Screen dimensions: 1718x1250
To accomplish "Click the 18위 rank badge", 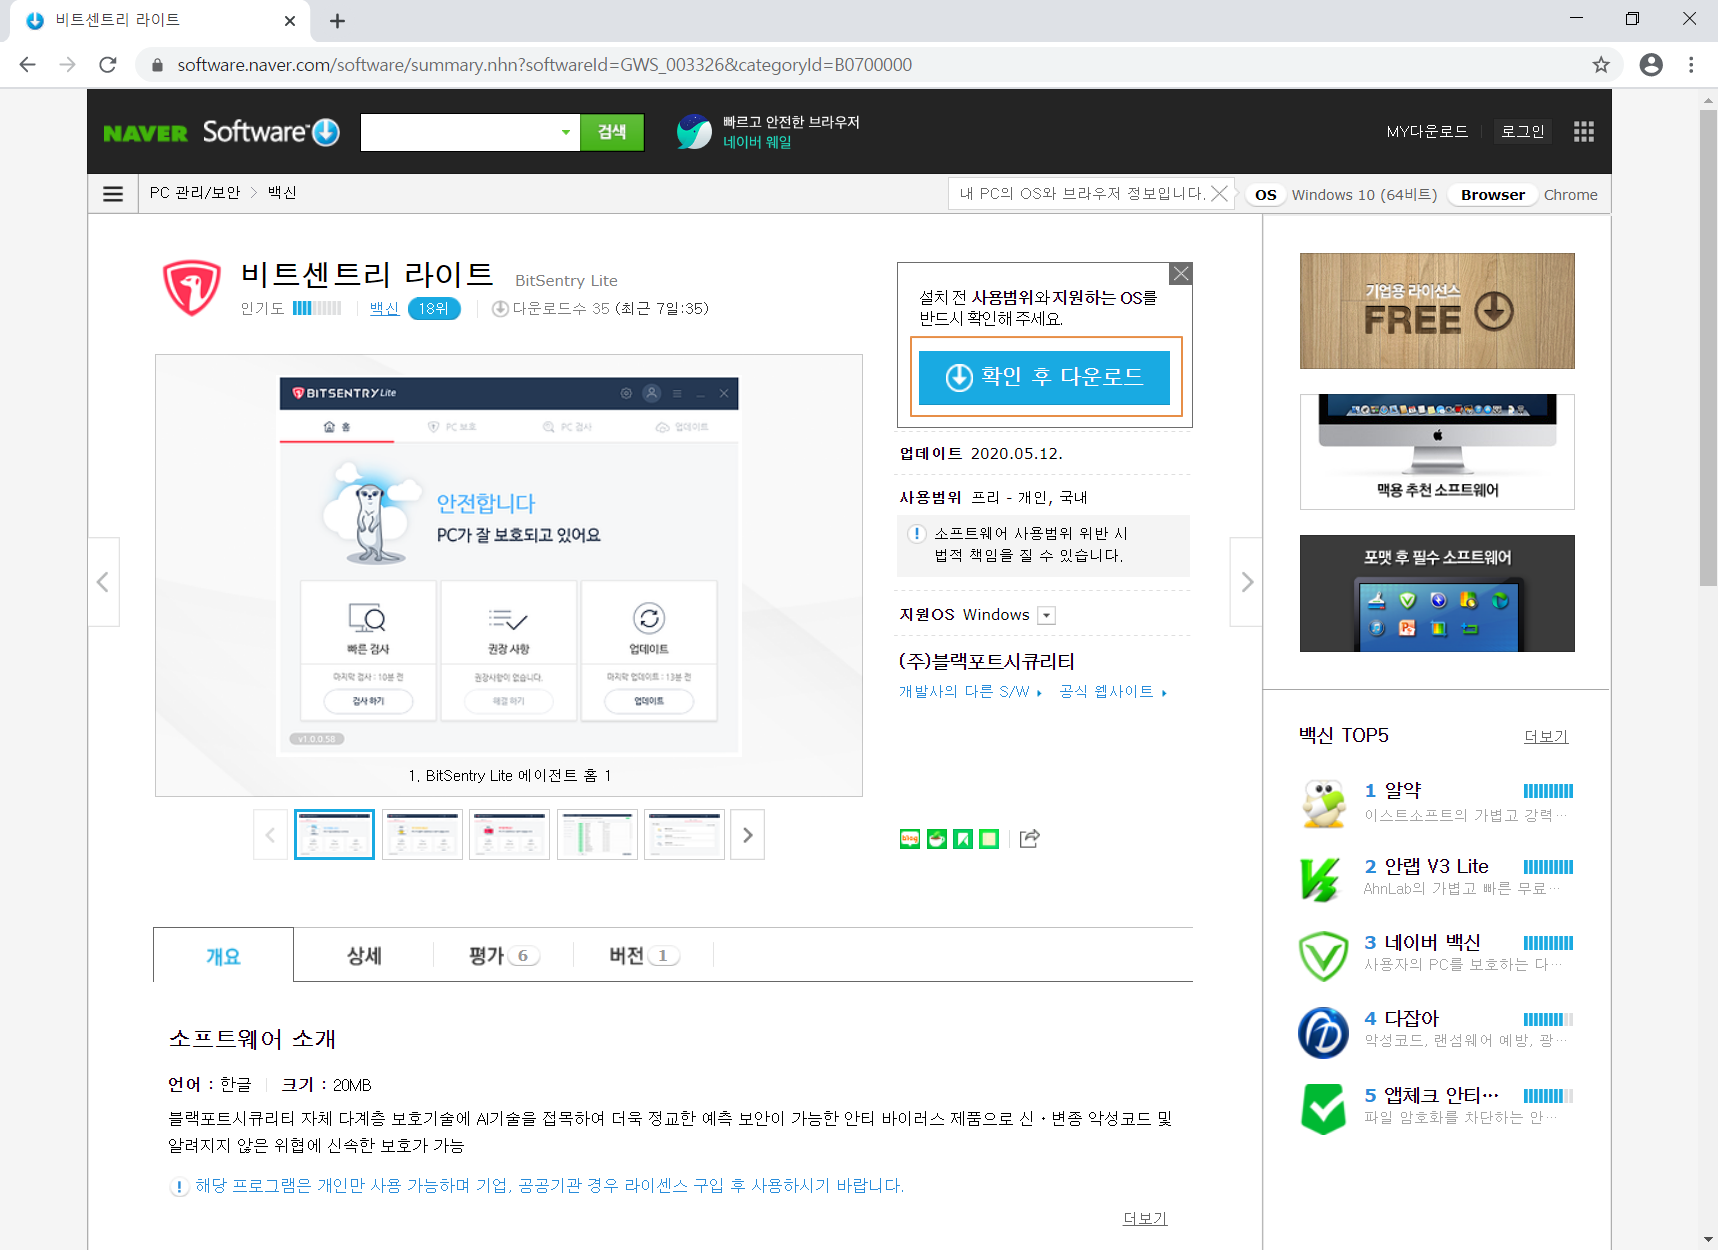I will 434,309.
